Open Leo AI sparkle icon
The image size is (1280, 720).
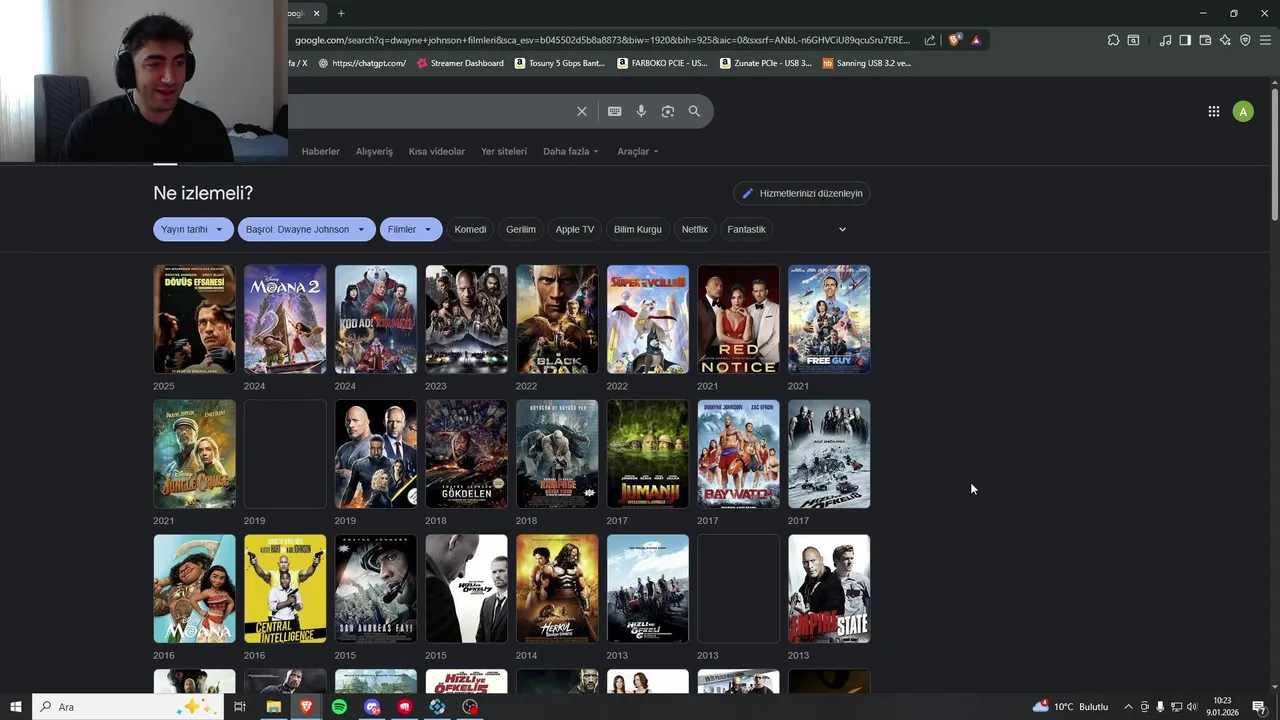pos(1225,40)
